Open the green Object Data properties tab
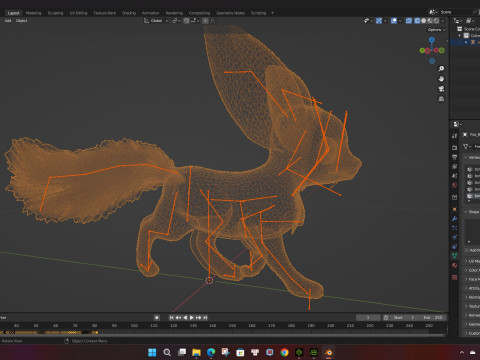 pos(455,256)
